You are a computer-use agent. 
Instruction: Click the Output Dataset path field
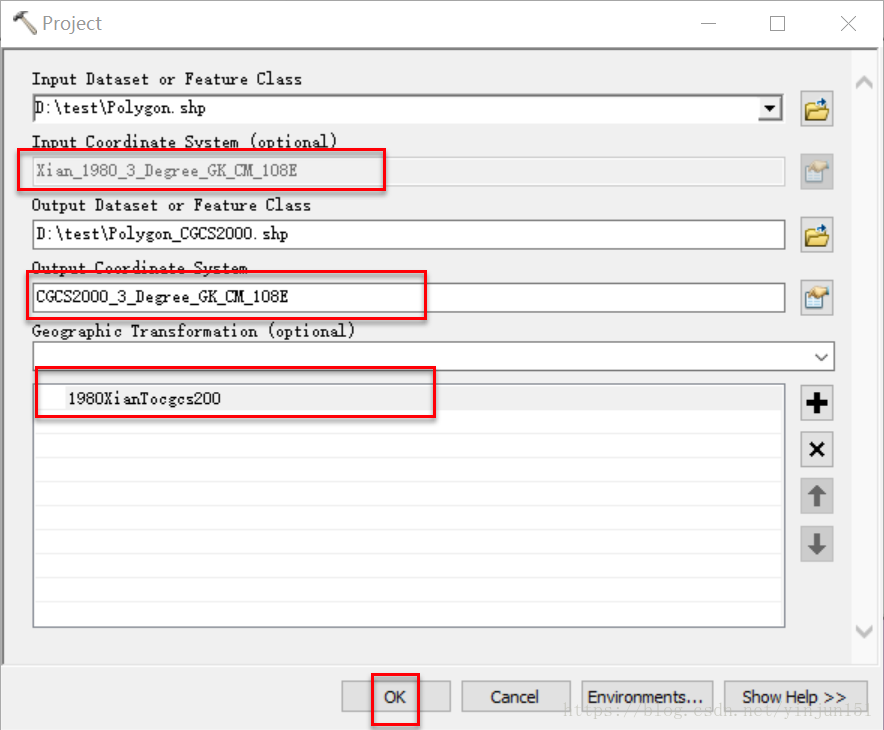(409, 235)
